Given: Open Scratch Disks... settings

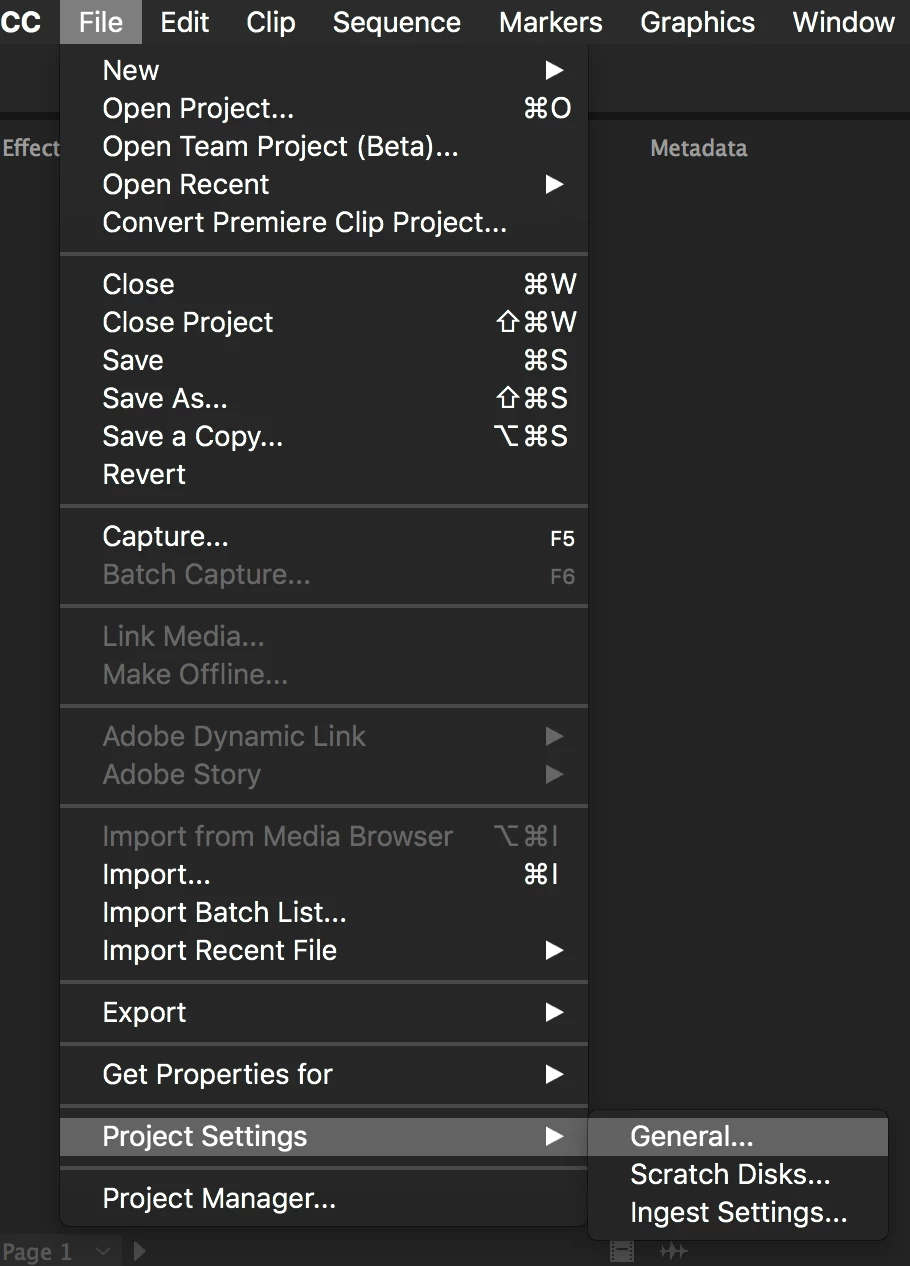Looking at the screenshot, I should click(x=738, y=1174).
